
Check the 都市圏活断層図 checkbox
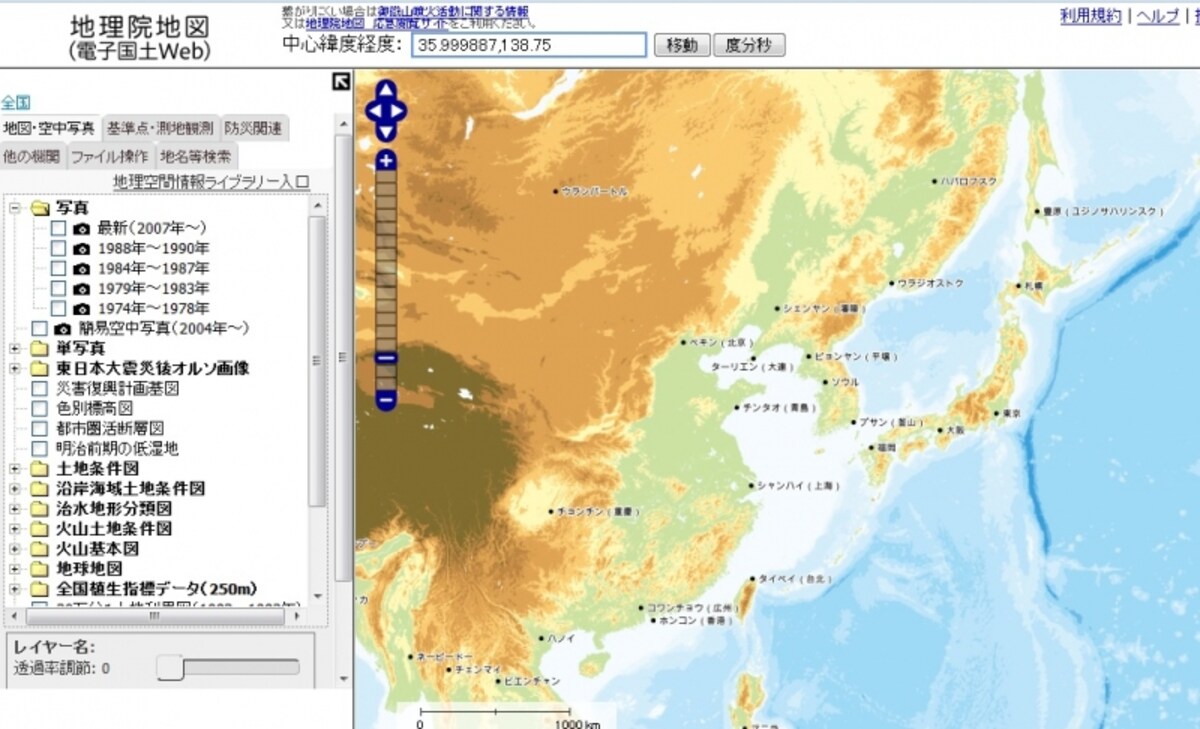[x=39, y=429]
